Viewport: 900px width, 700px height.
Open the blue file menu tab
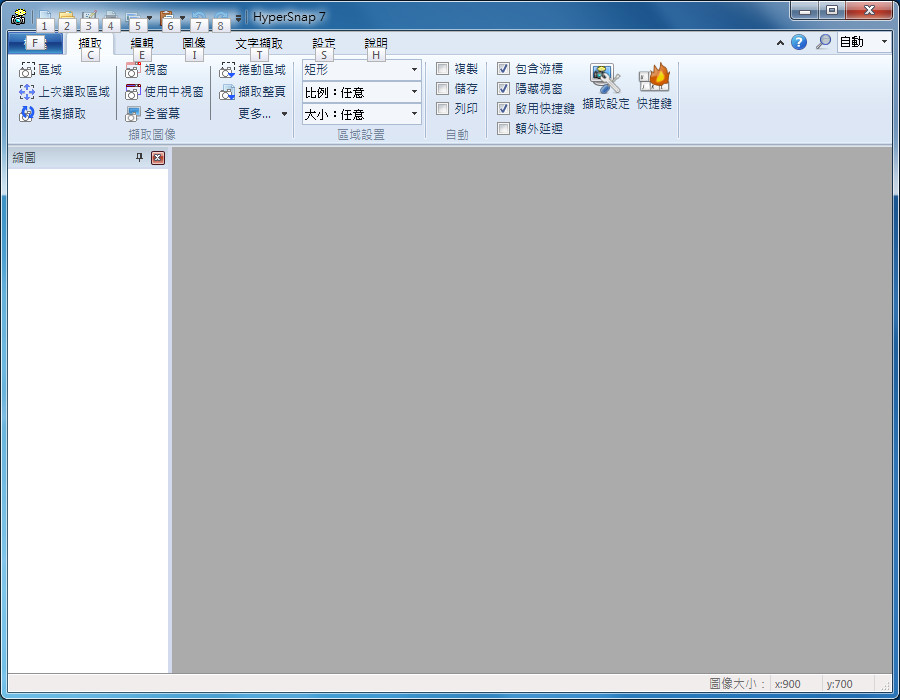click(x=36, y=42)
